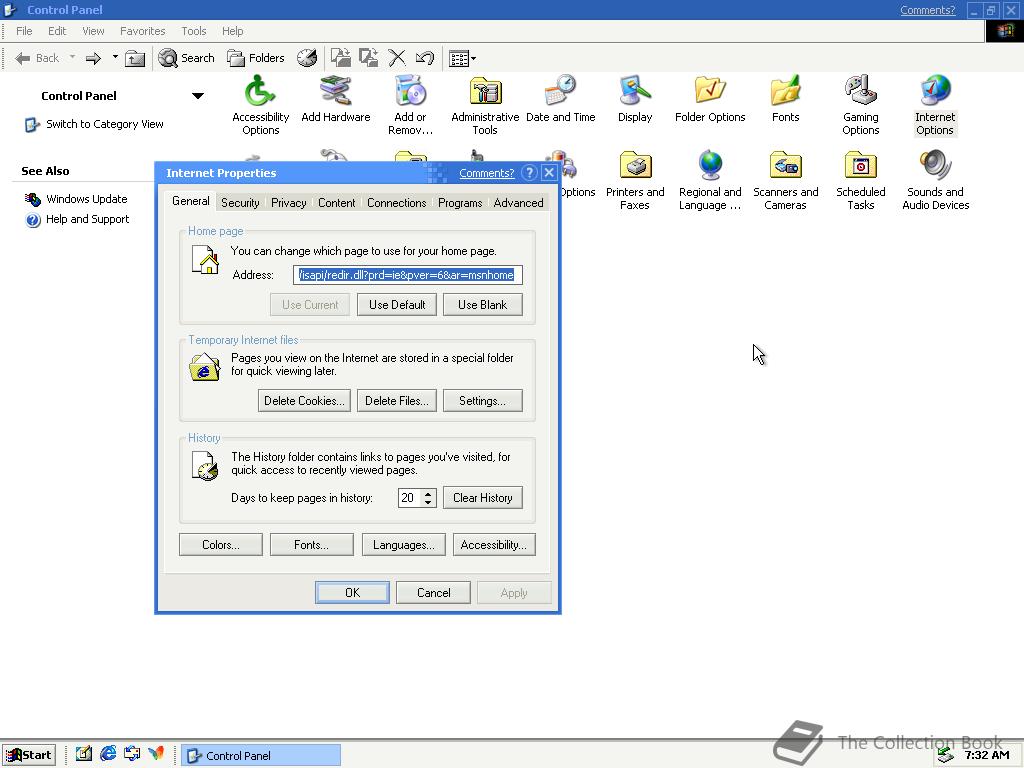Open the Languages dialog button

(404, 545)
